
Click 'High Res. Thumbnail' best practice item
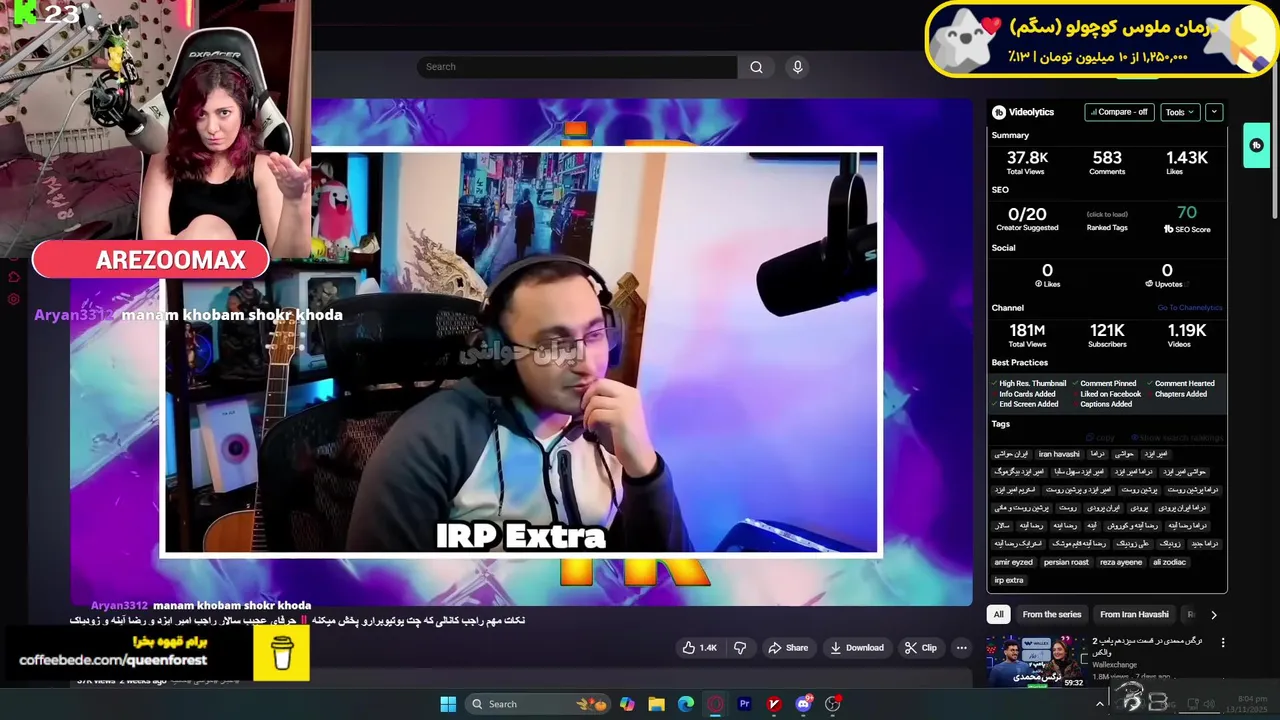click(1030, 383)
